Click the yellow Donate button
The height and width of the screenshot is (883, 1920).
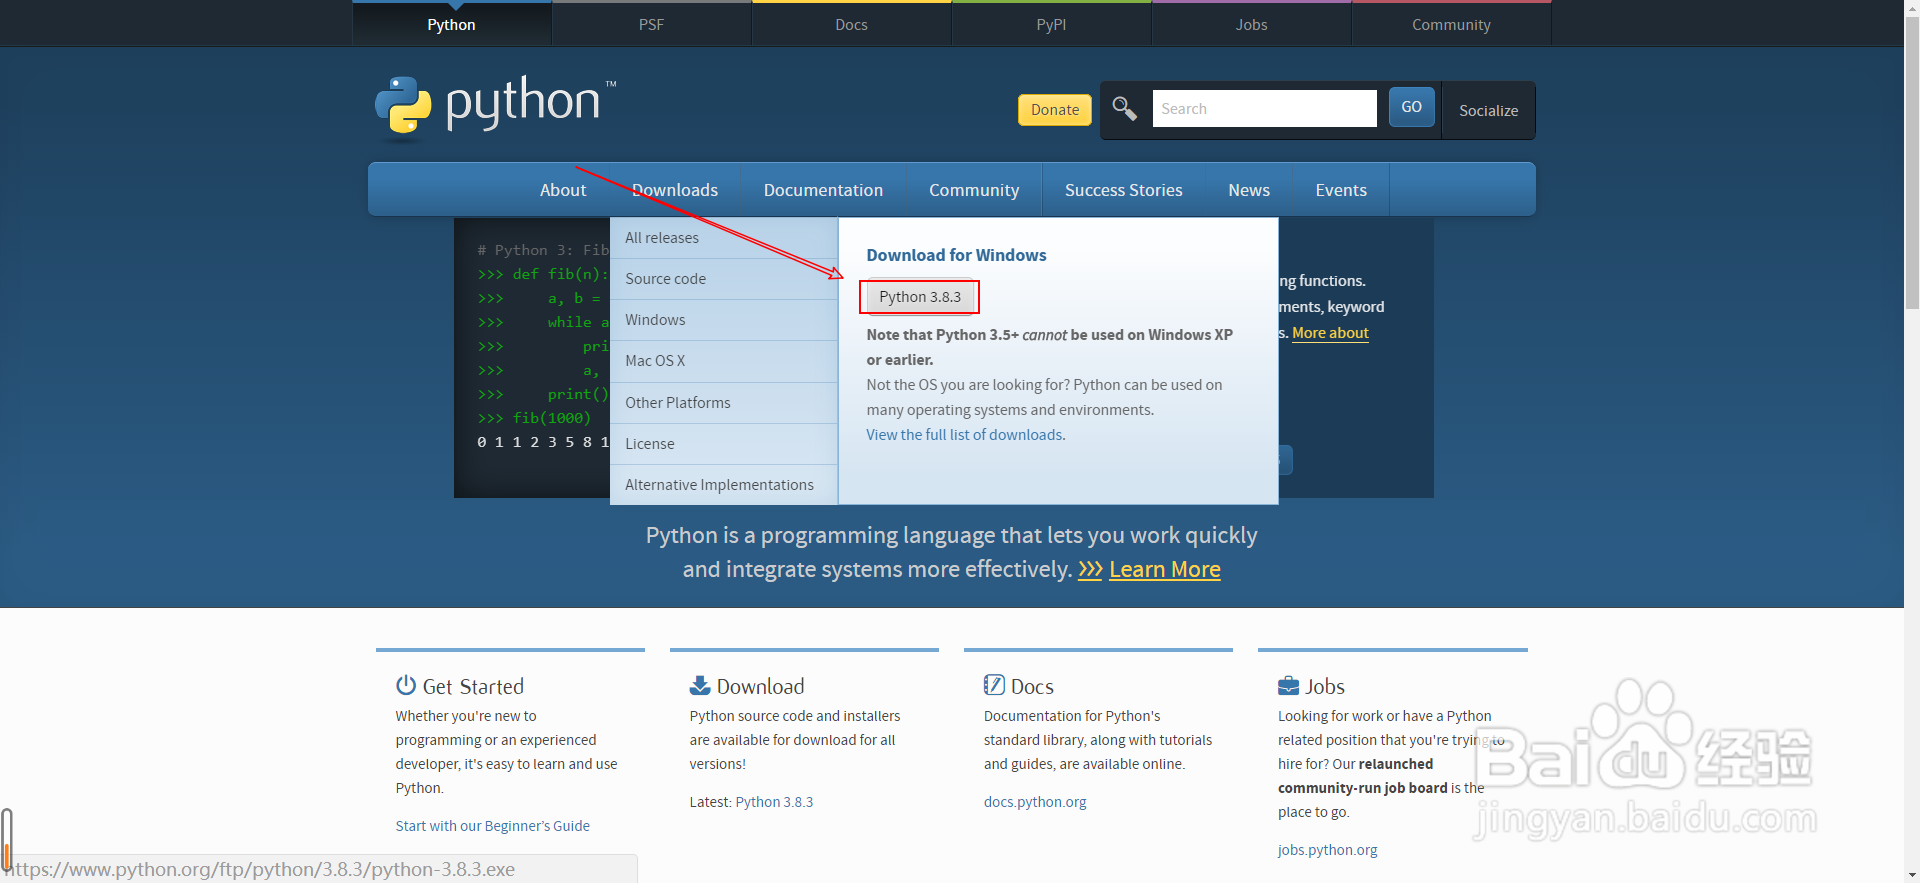tap(1055, 110)
